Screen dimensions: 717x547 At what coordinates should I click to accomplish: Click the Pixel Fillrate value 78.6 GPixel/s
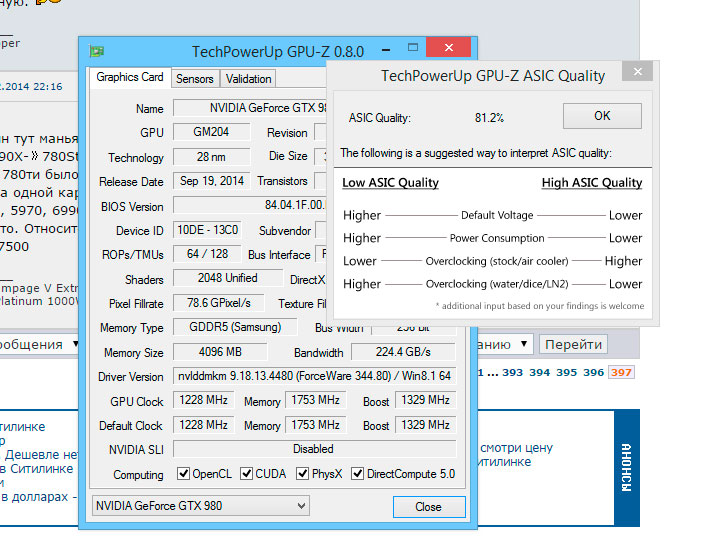pos(219,303)
